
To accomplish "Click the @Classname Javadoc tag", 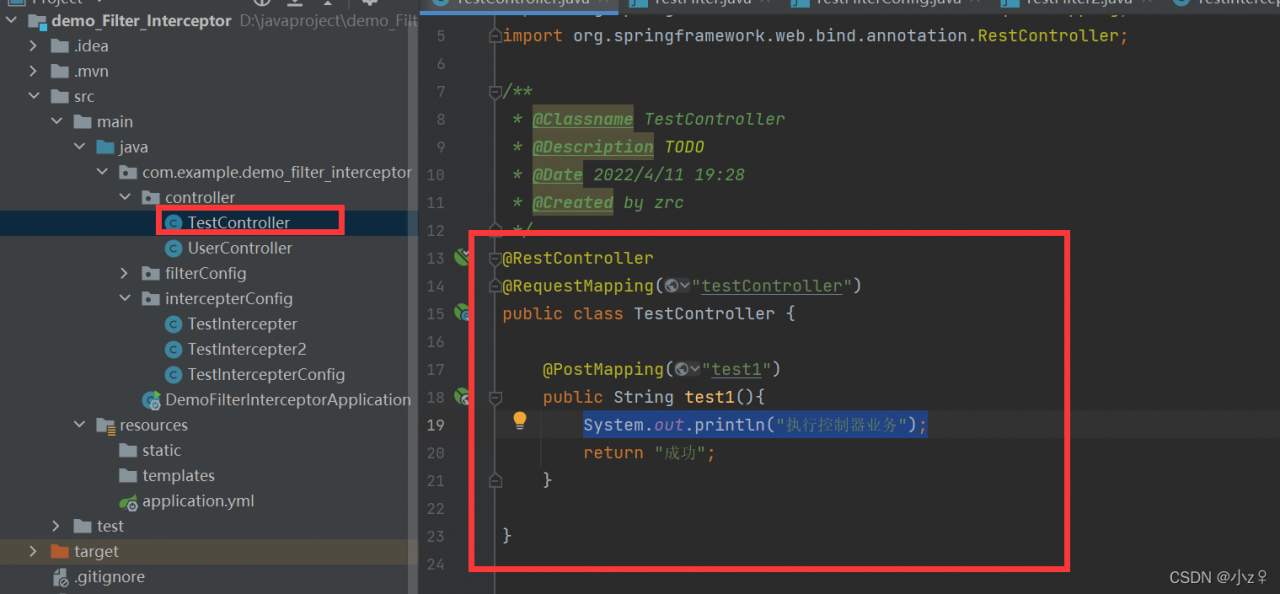I will pos(582,119).
